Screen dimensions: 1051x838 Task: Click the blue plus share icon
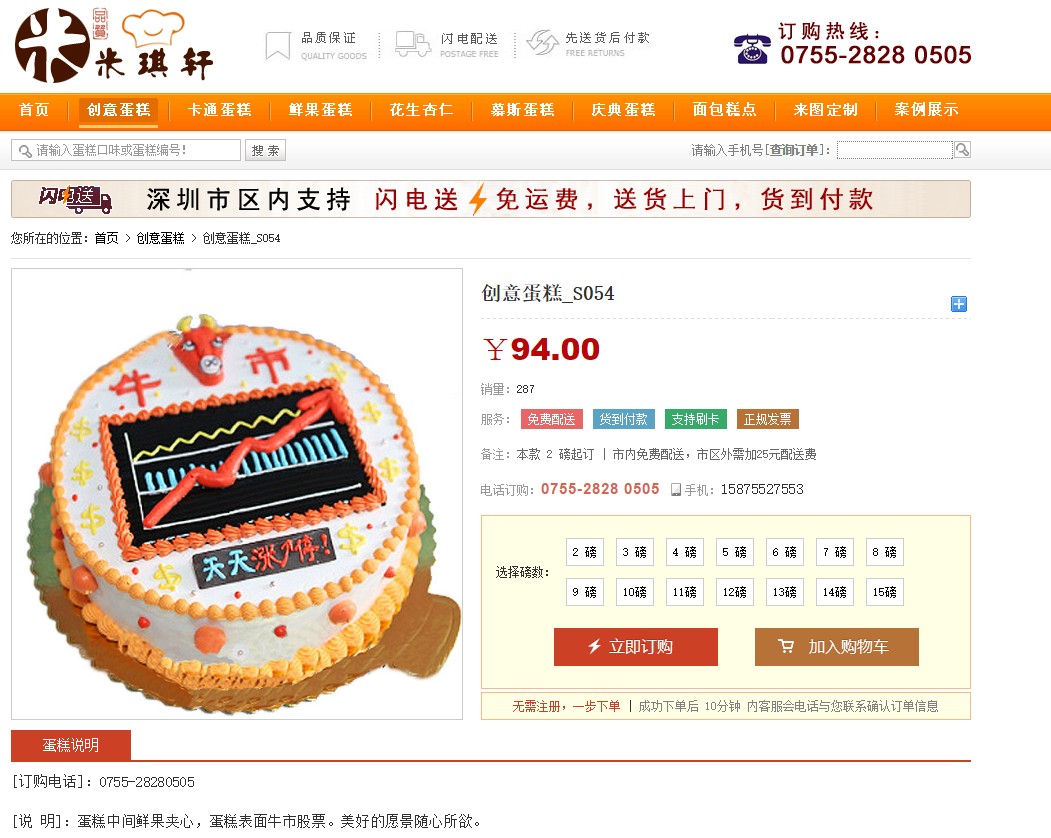pos(959,304)
